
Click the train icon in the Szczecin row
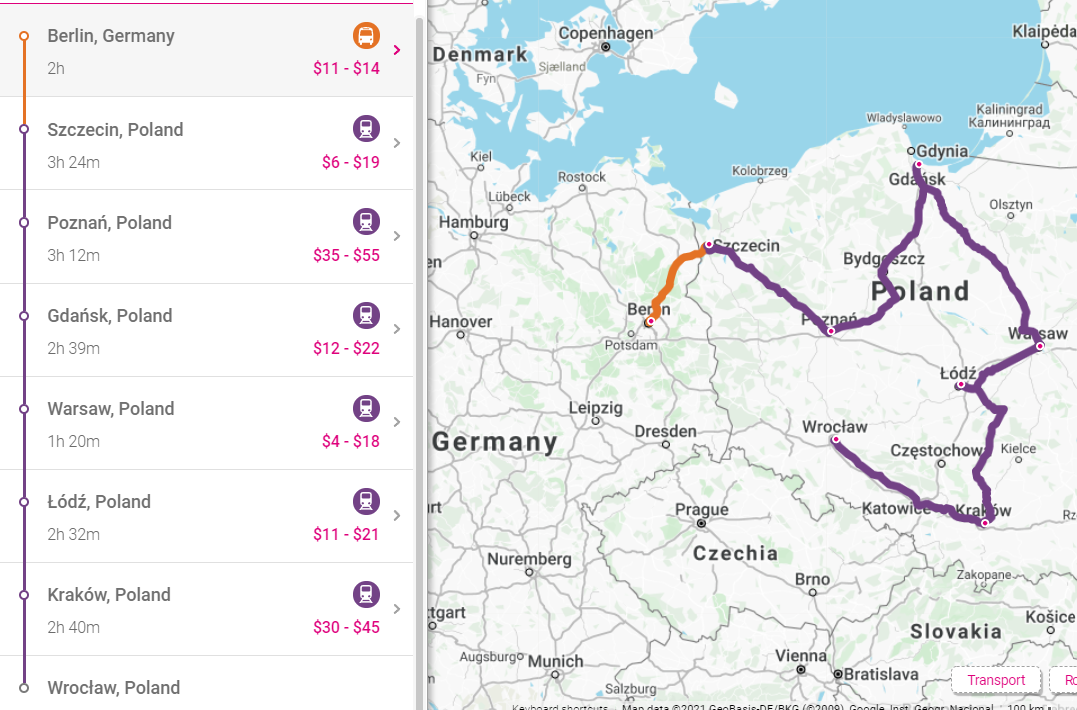click(x=366, y=129)
